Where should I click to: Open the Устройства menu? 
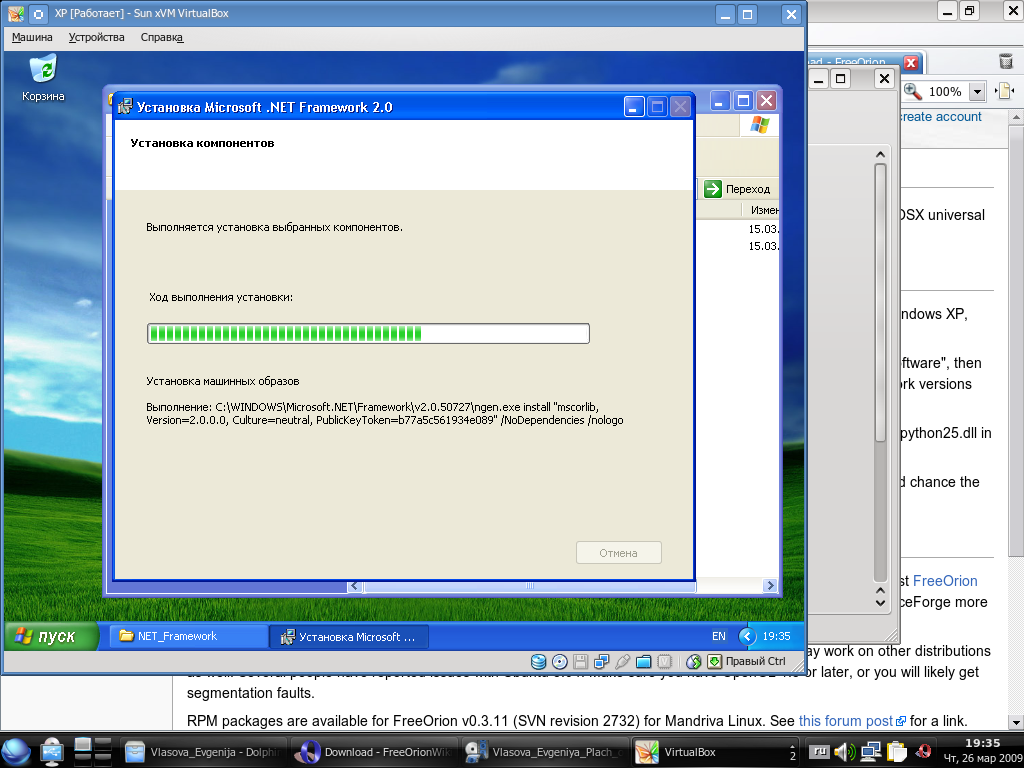[97, 37]
